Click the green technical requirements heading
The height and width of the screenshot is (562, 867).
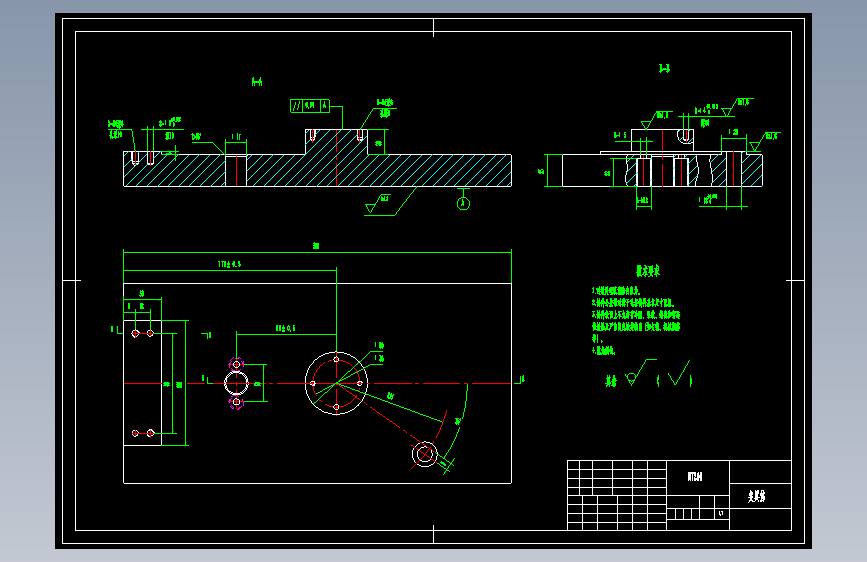point(647,271)
